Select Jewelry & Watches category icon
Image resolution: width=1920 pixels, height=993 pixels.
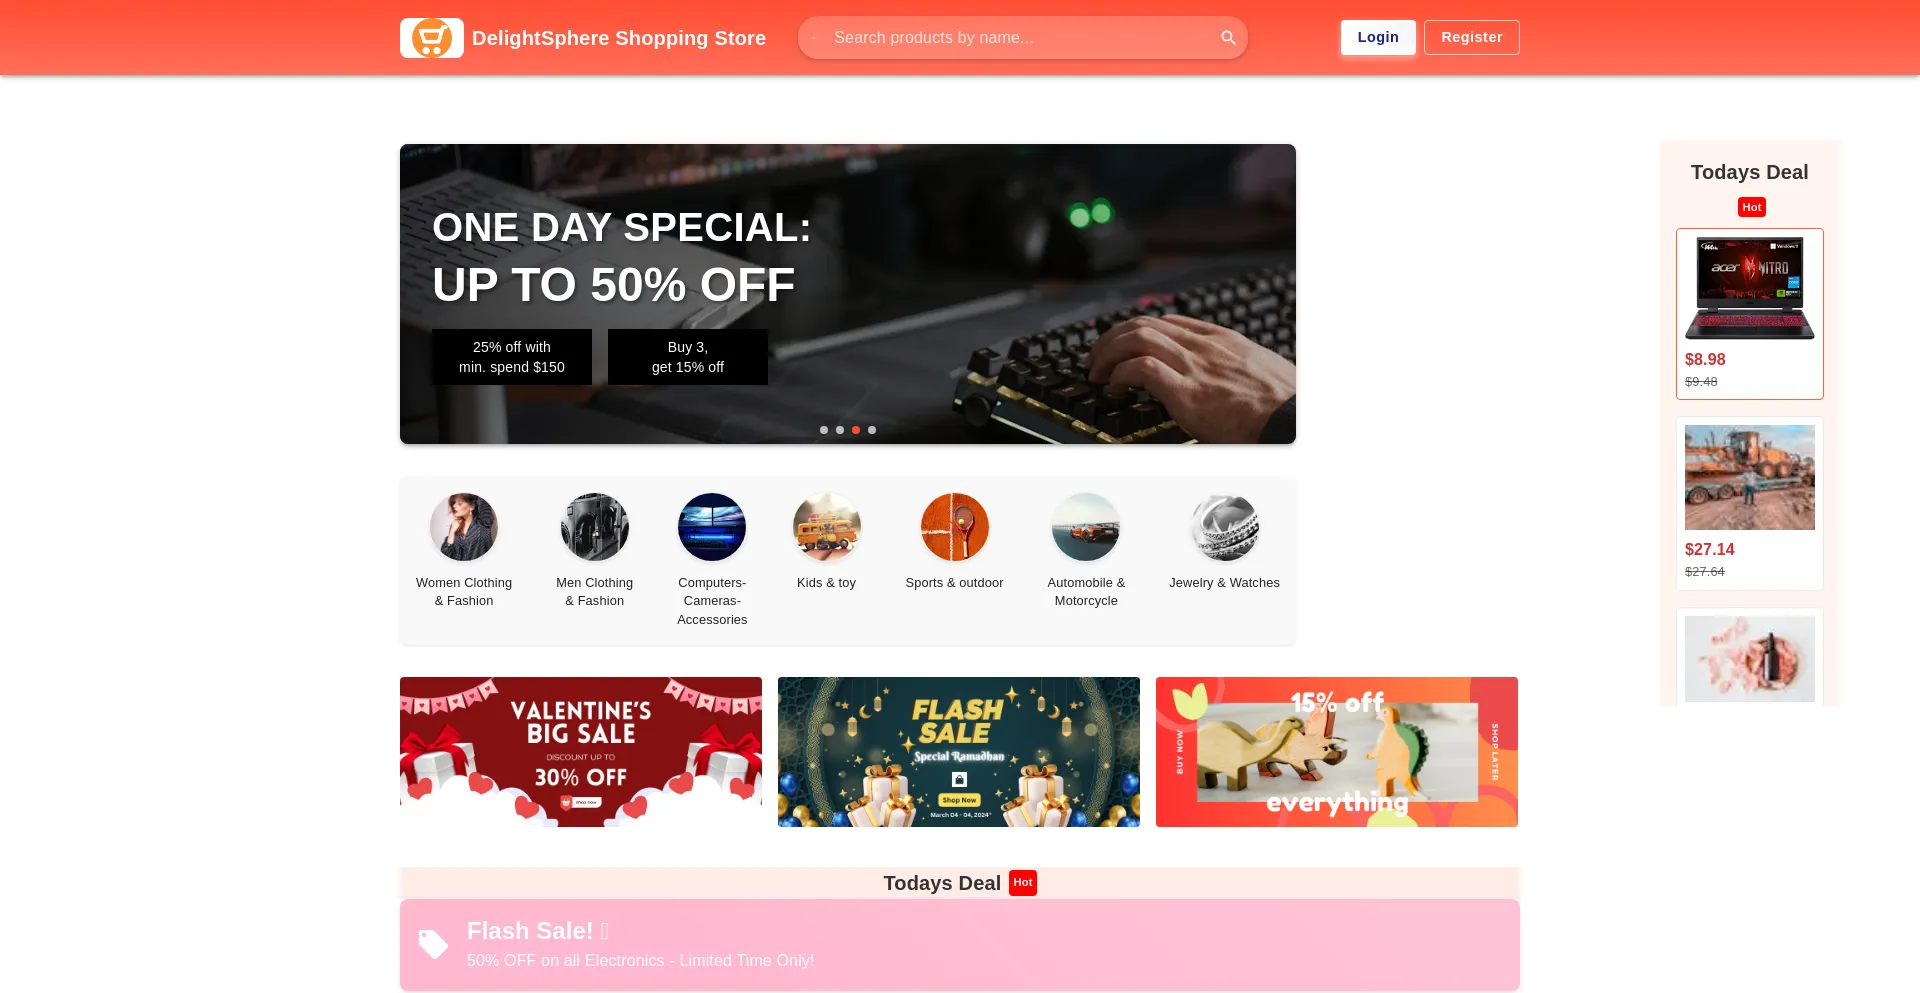tap(1225, 527)
